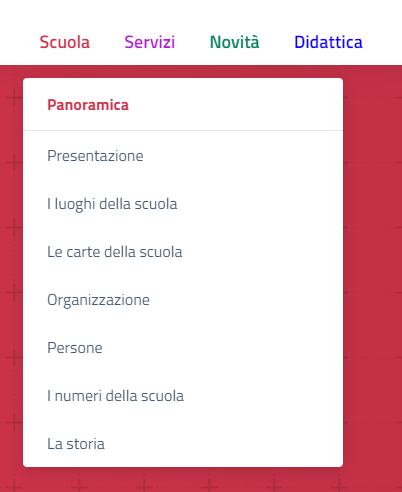Select Didattica in the top navigation
Image resolution: width=402 pixels, height=492 pixels.
(328, 42)
